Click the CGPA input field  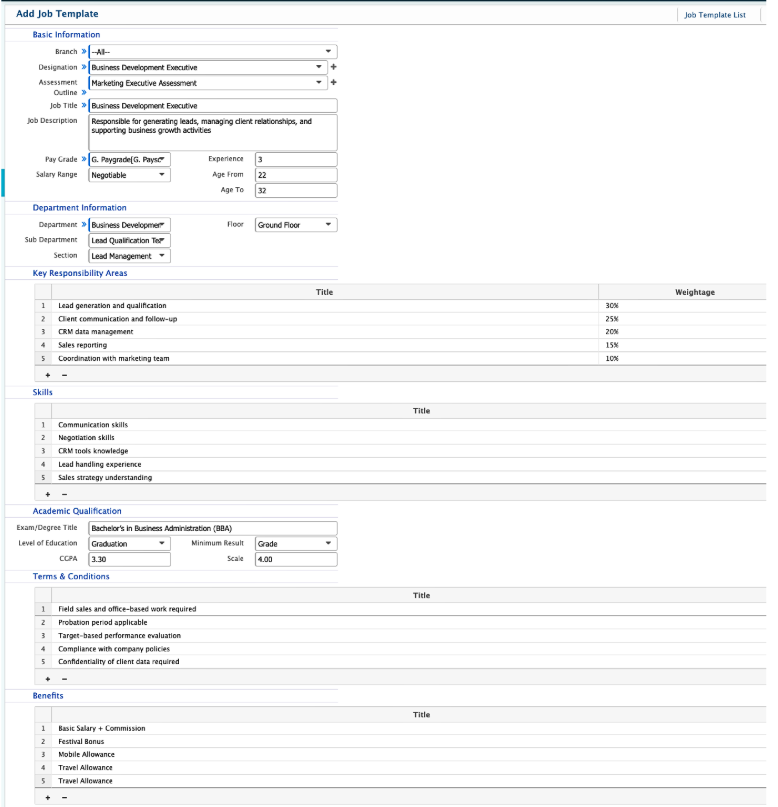click(x=129, y=560)
